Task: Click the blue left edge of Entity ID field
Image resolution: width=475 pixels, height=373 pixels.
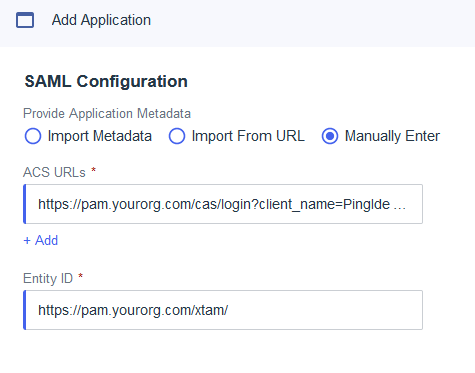Action: 25,310
